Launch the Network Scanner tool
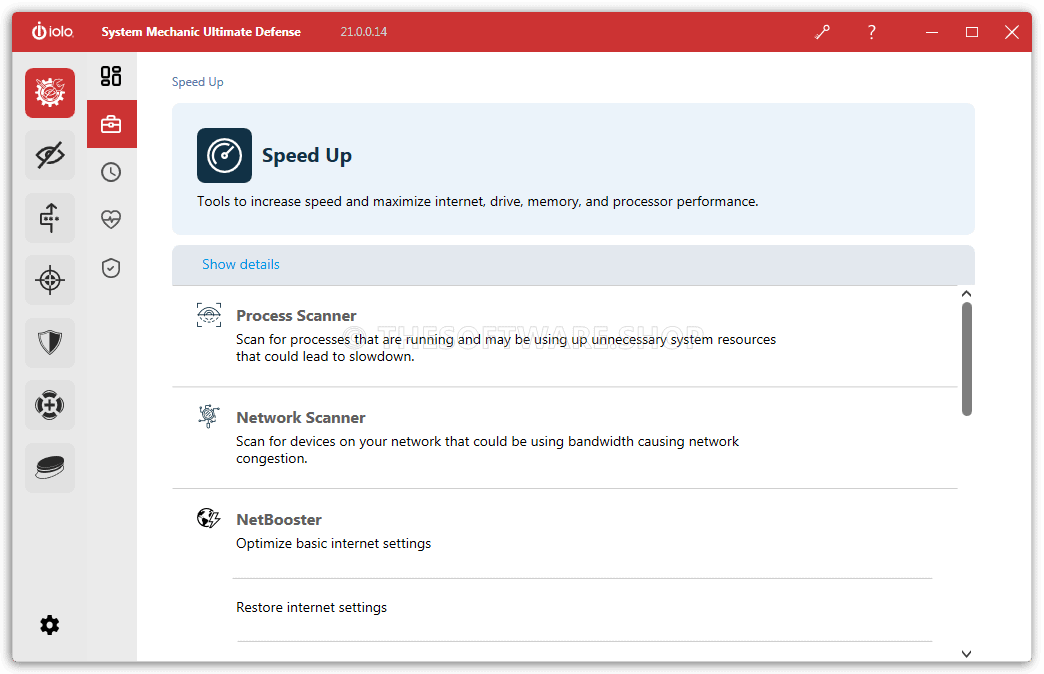Viewport: 1044px width, 674px height. [x=301, y=418]
